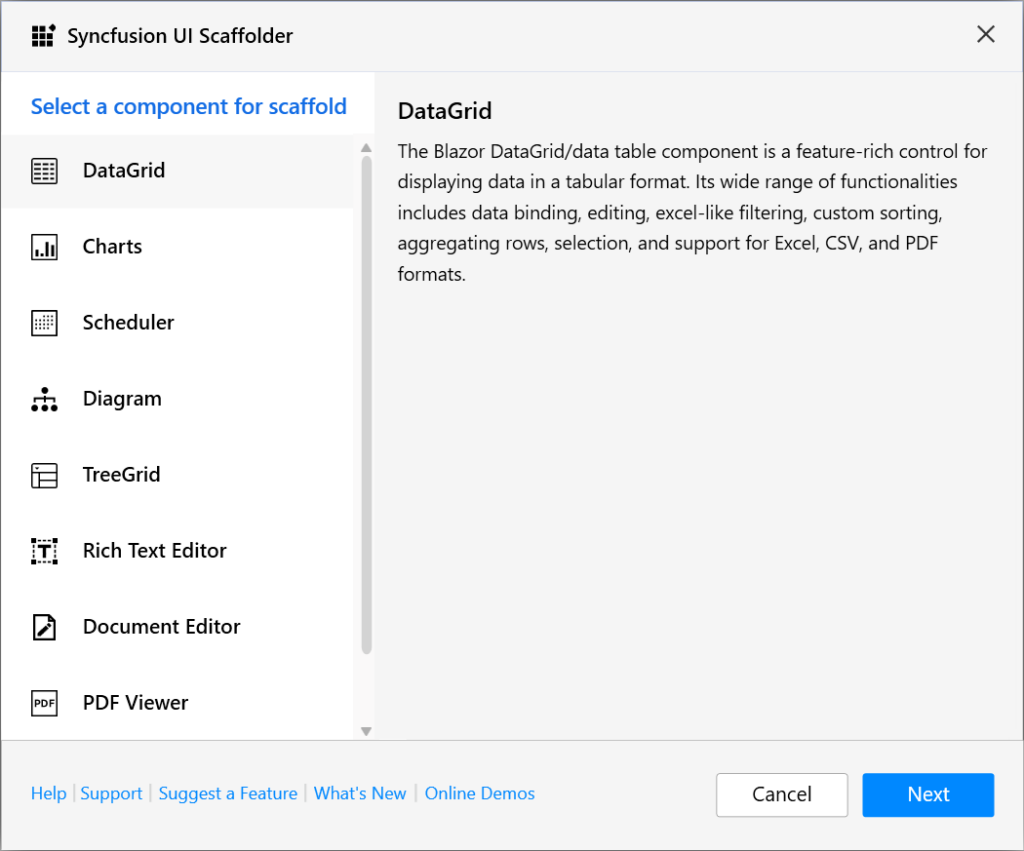Image resolution: width=1024 pixels, height=851 pixels.
Task: Select the DataGrid component icon
Action: click(x=44, y=170)
